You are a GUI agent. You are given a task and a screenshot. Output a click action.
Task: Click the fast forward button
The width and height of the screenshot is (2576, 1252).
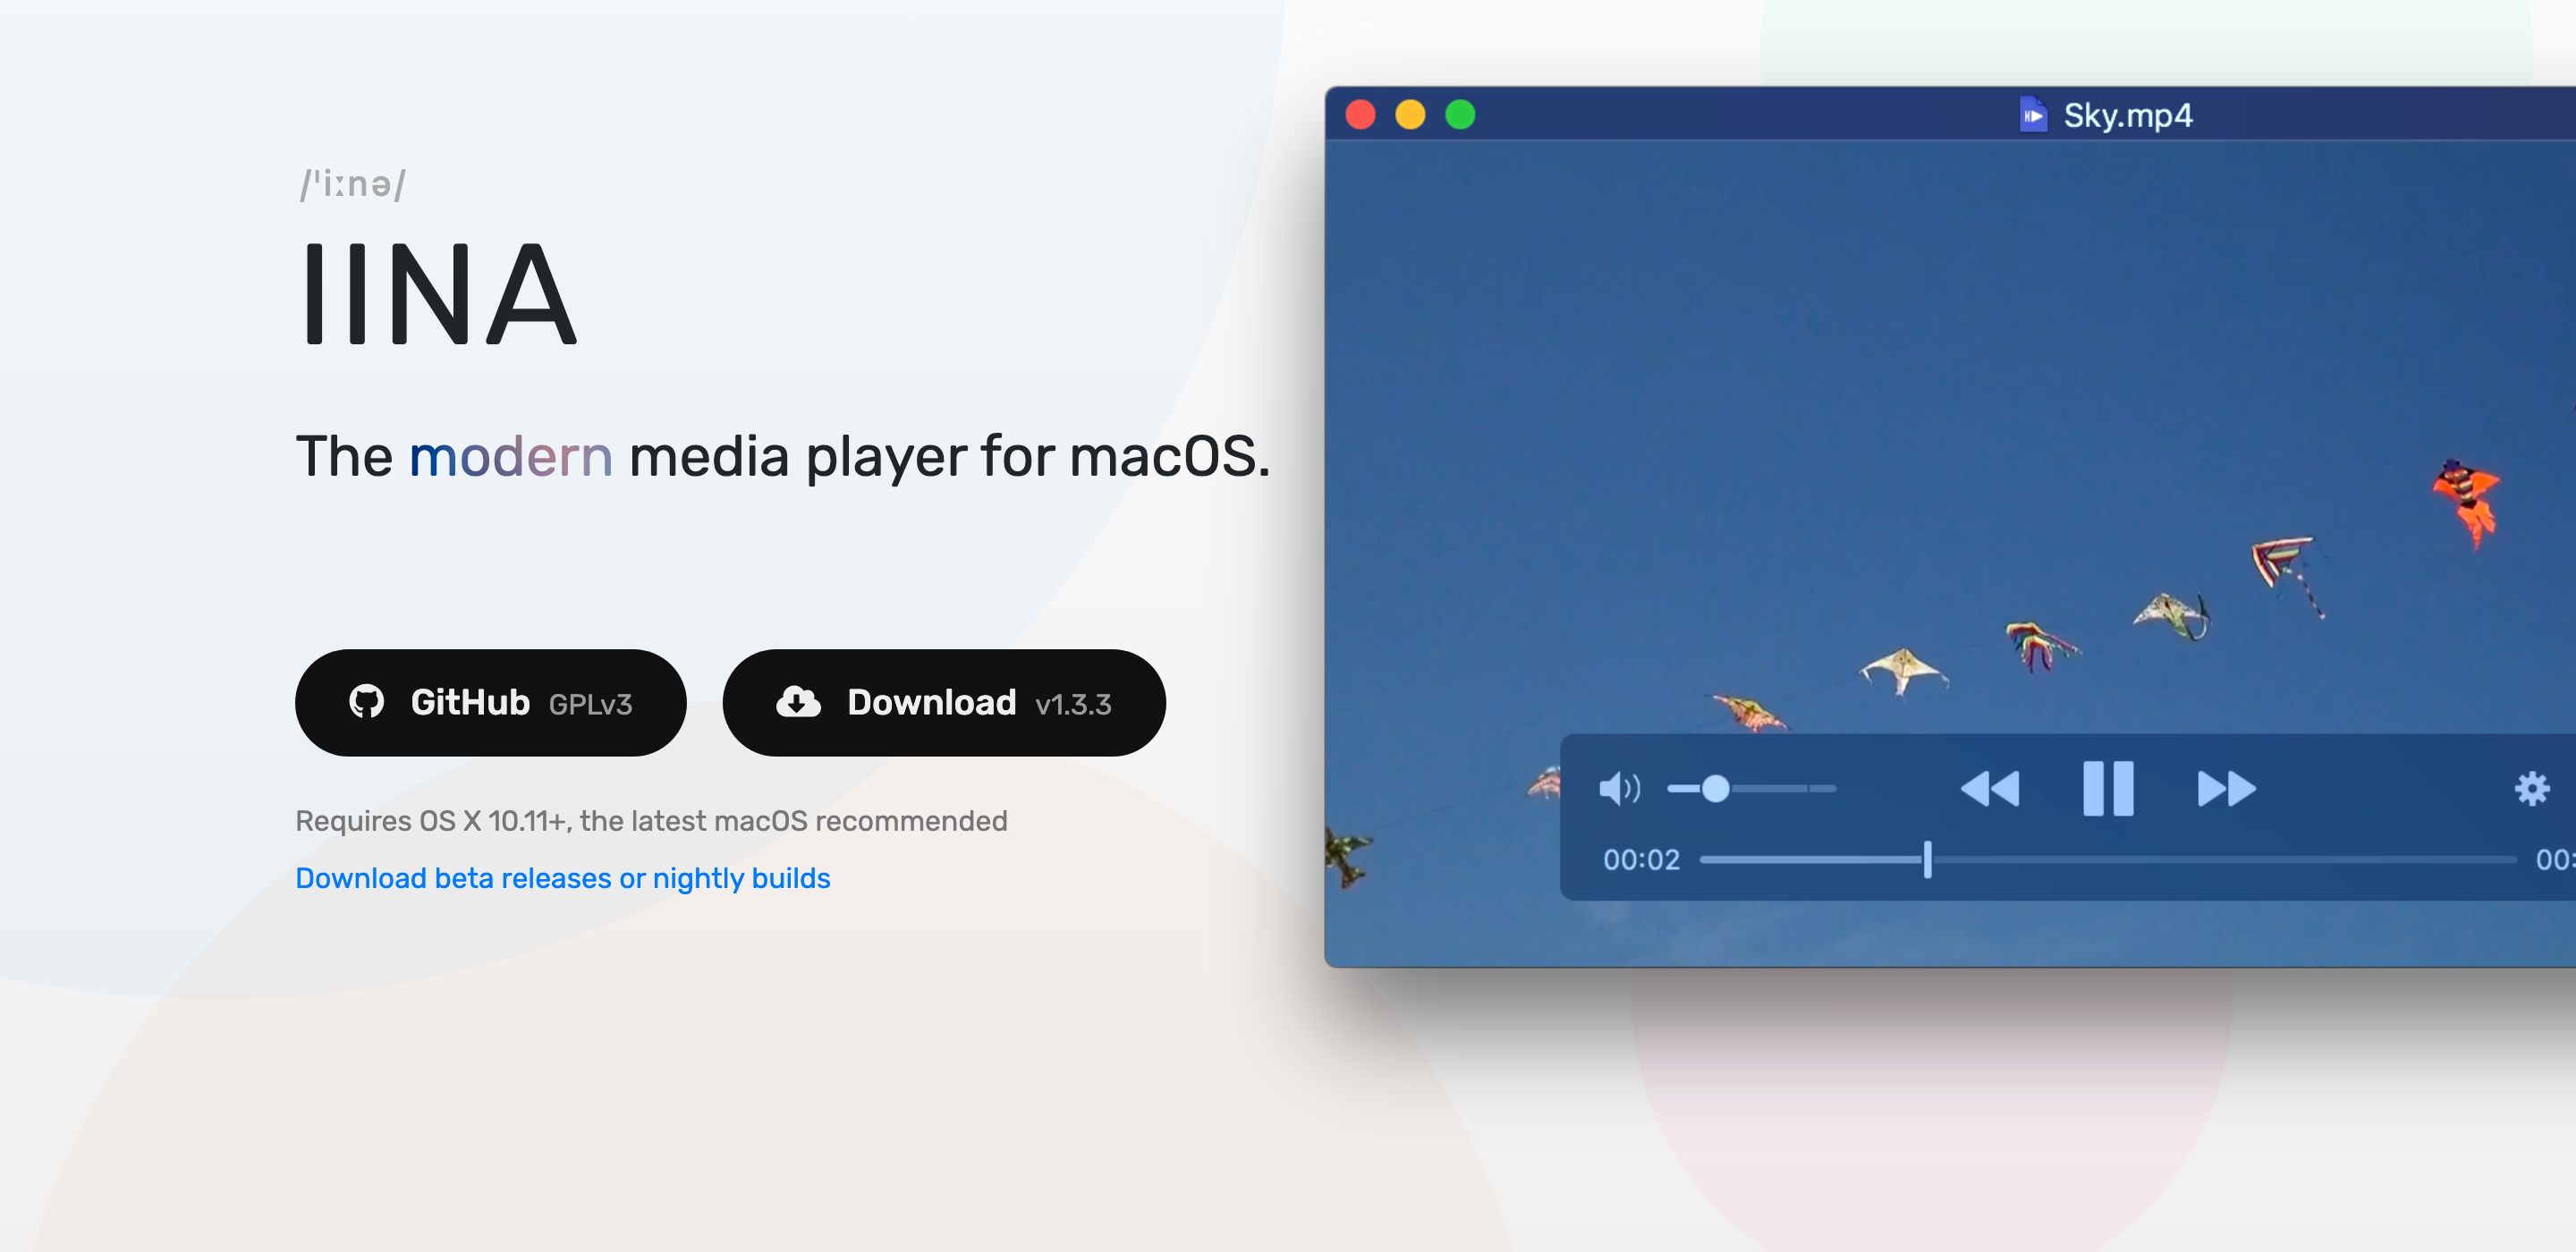pyautogui.click(x=2226, y=788)
